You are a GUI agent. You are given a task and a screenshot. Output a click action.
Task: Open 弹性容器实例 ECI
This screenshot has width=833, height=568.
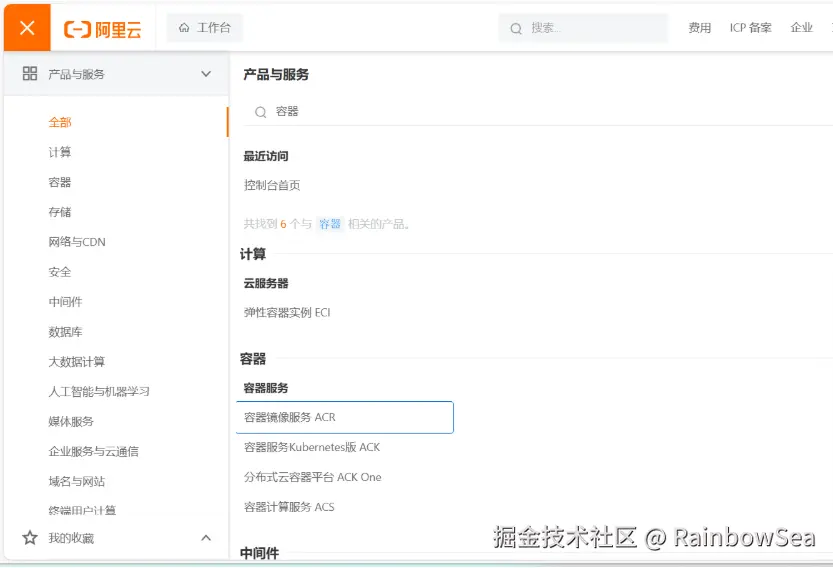(287, 312)
